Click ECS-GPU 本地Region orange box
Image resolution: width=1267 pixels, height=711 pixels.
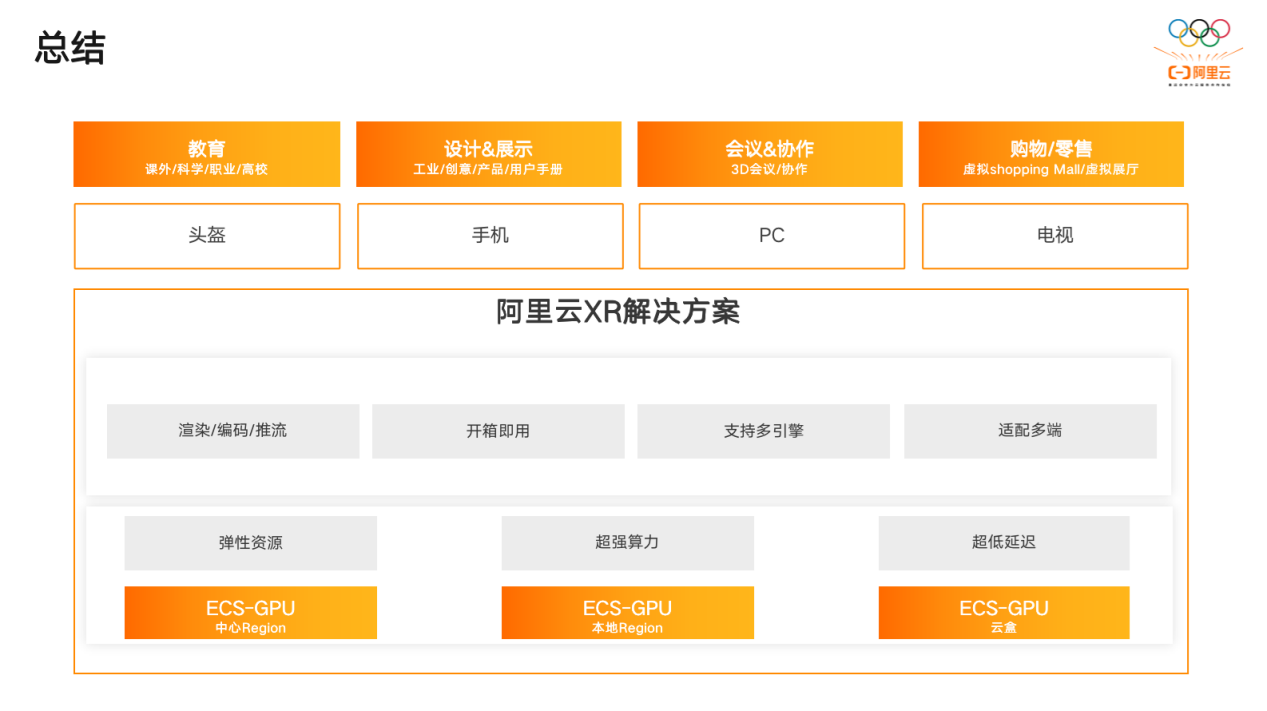(x=627, y=613)
